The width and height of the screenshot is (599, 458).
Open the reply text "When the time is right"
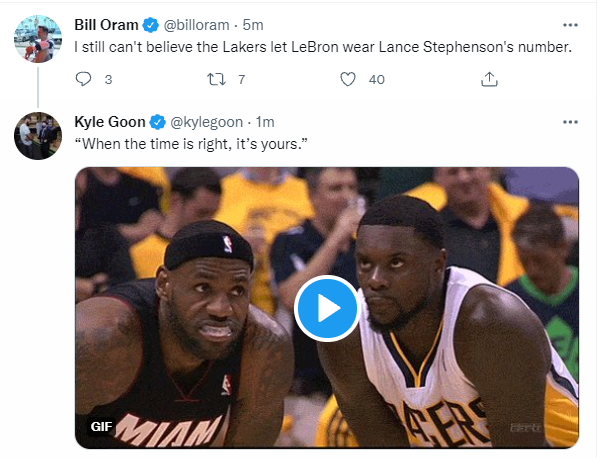point(191,144)
